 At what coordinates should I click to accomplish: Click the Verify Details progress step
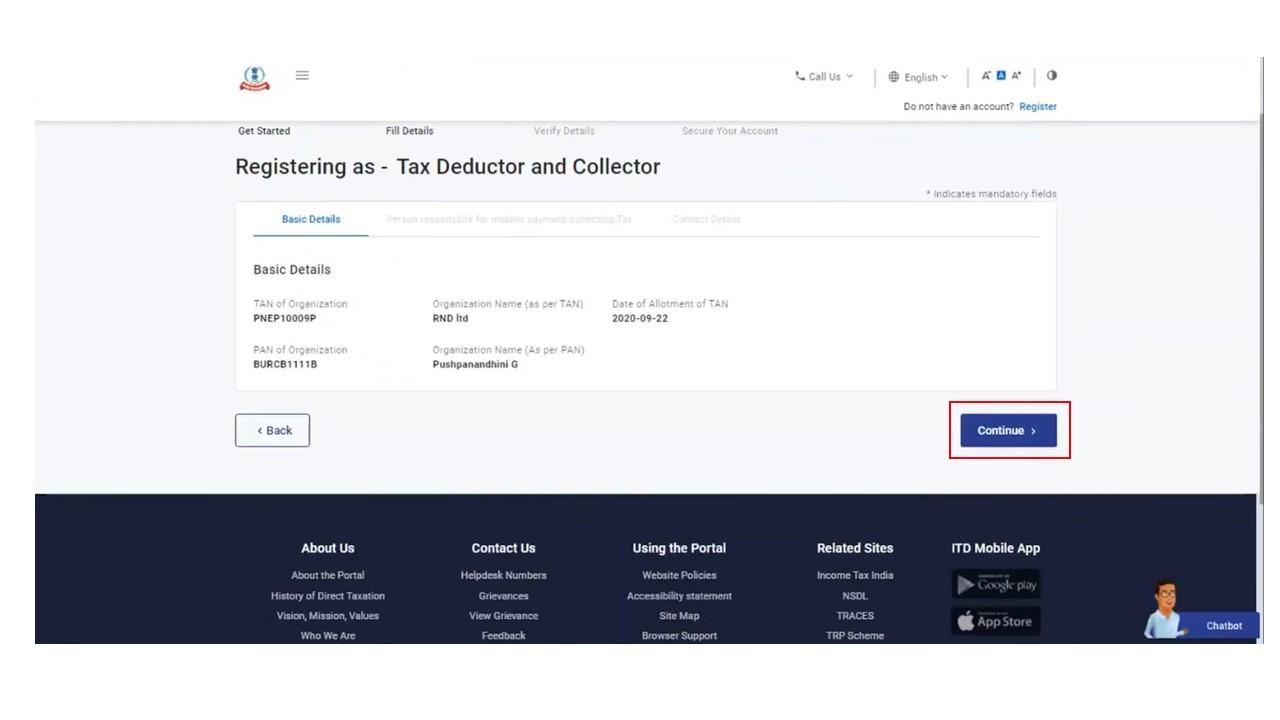(563, 130)
